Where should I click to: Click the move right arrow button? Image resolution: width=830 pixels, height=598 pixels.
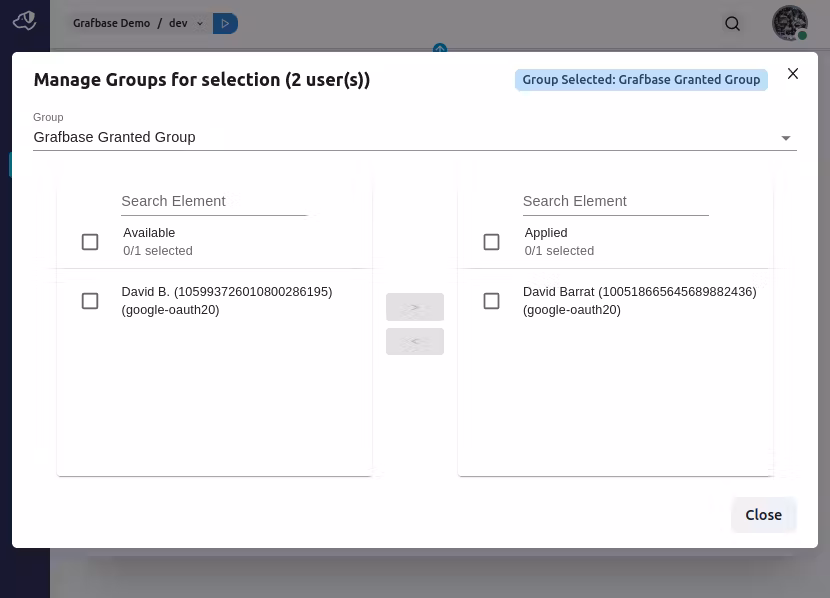[415, 307]
